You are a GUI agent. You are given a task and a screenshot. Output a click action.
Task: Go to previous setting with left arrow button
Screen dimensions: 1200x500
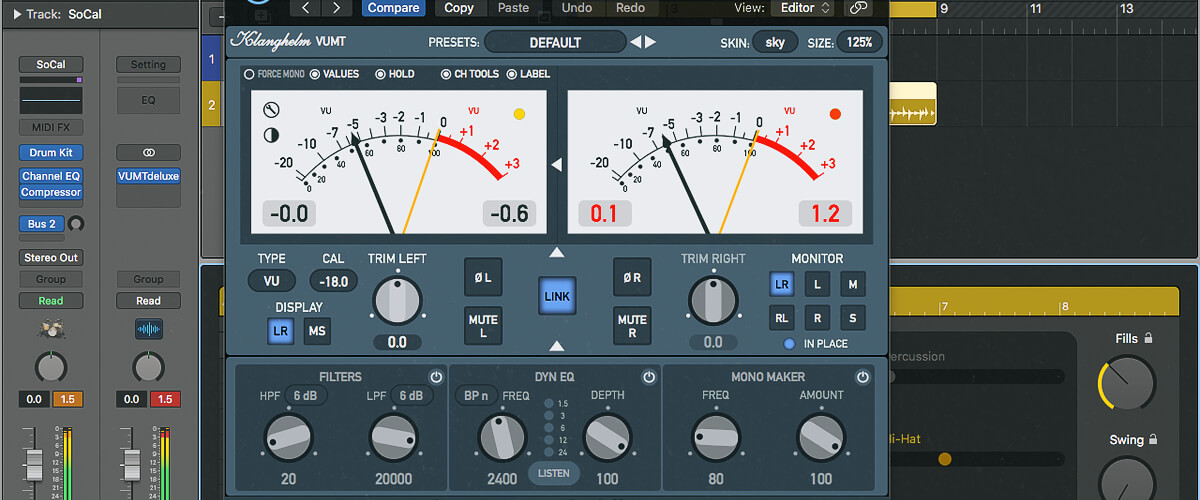click(x=306, y=8)
